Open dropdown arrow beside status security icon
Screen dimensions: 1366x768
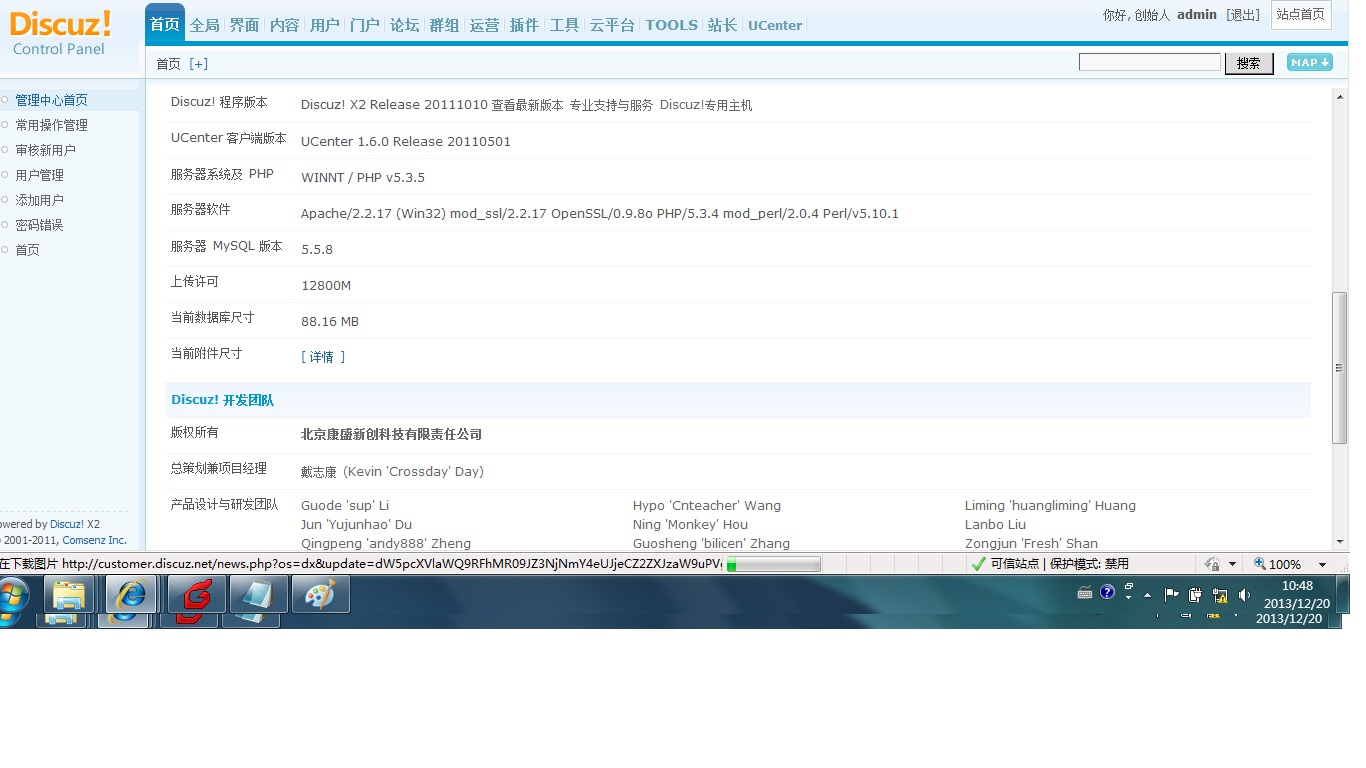pyautogui.click(x=1232, y=565)
